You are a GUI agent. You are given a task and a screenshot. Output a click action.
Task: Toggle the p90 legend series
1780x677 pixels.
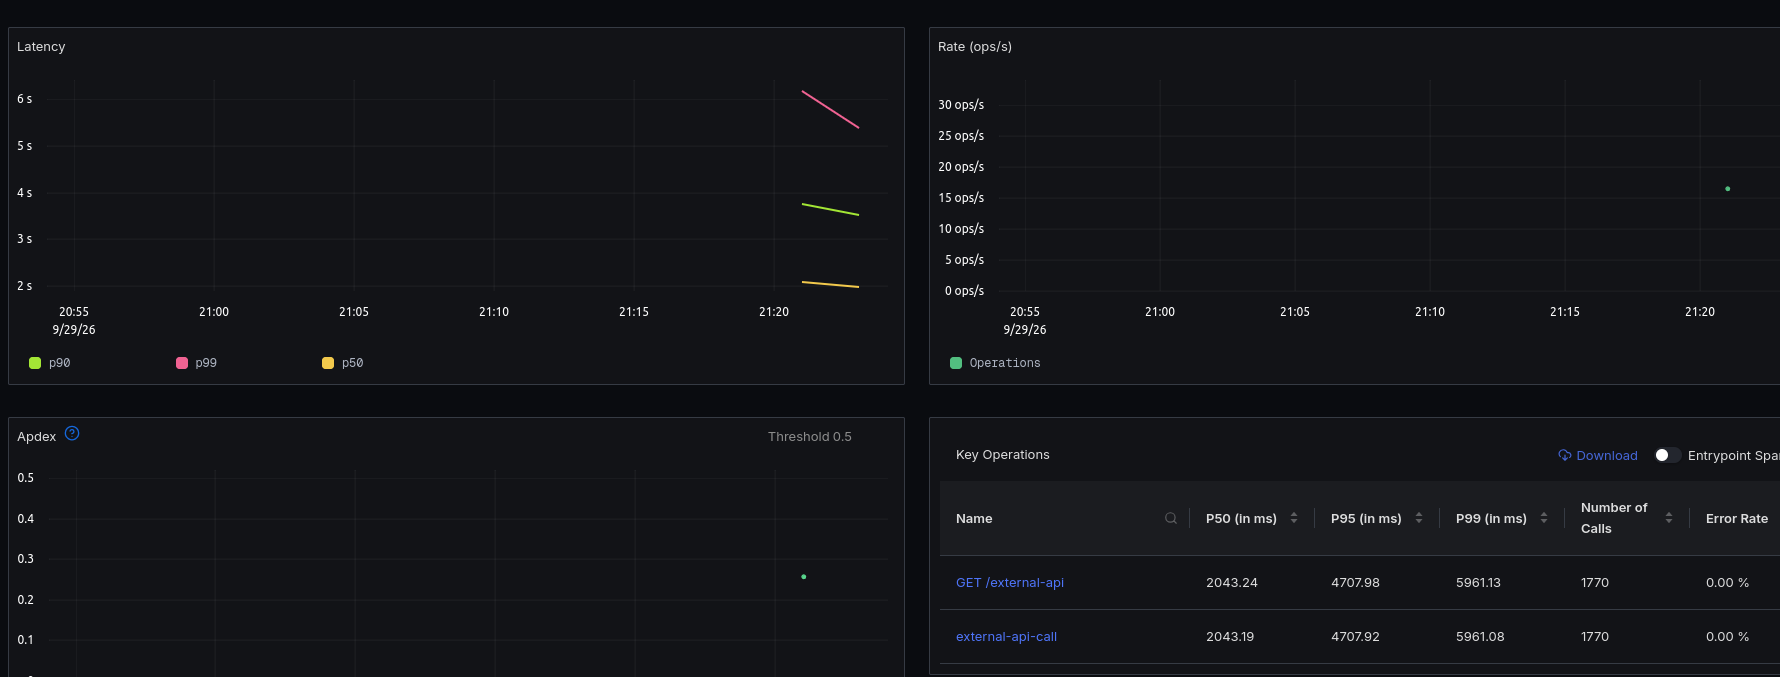click(x=50, y=363)
